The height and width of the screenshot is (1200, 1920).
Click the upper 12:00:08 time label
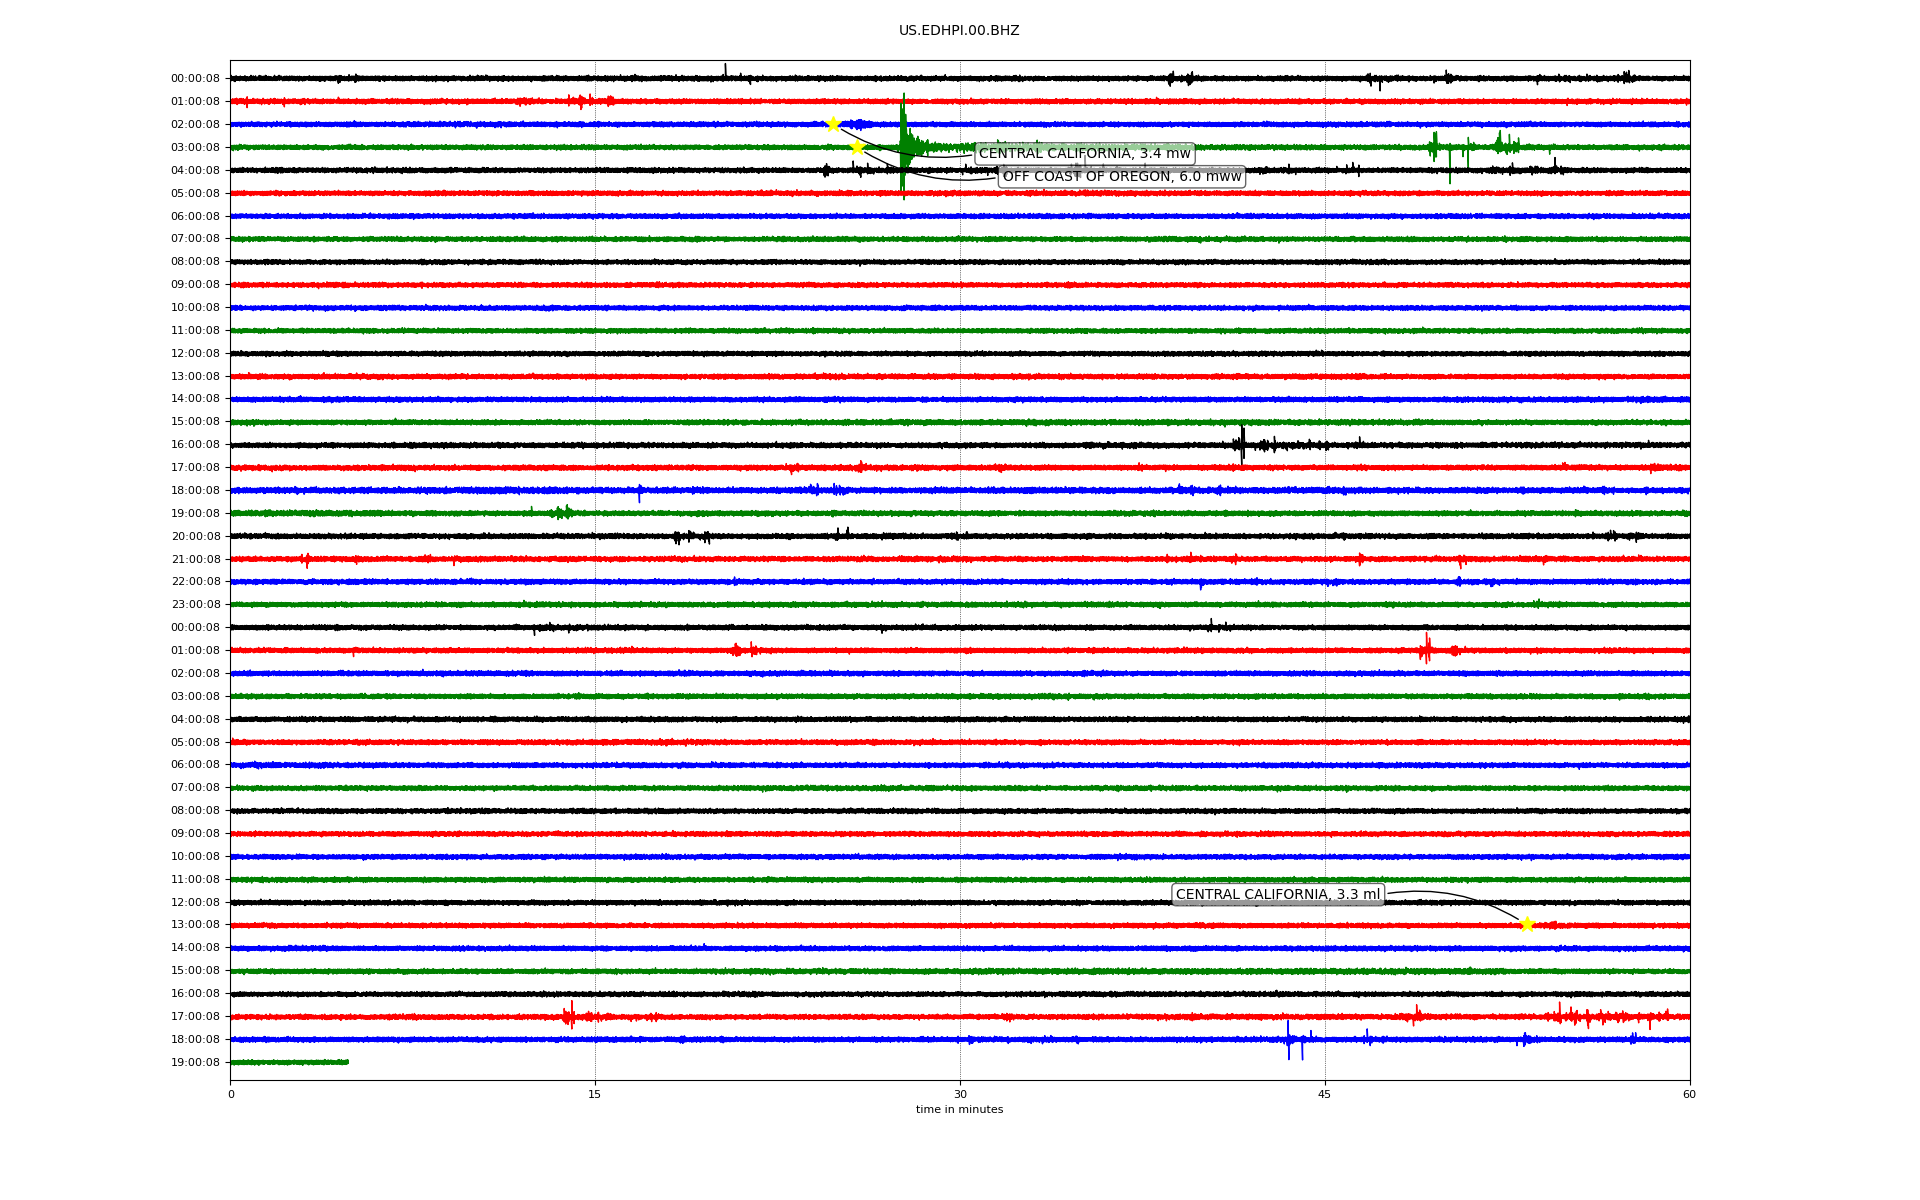click(195, 353)
